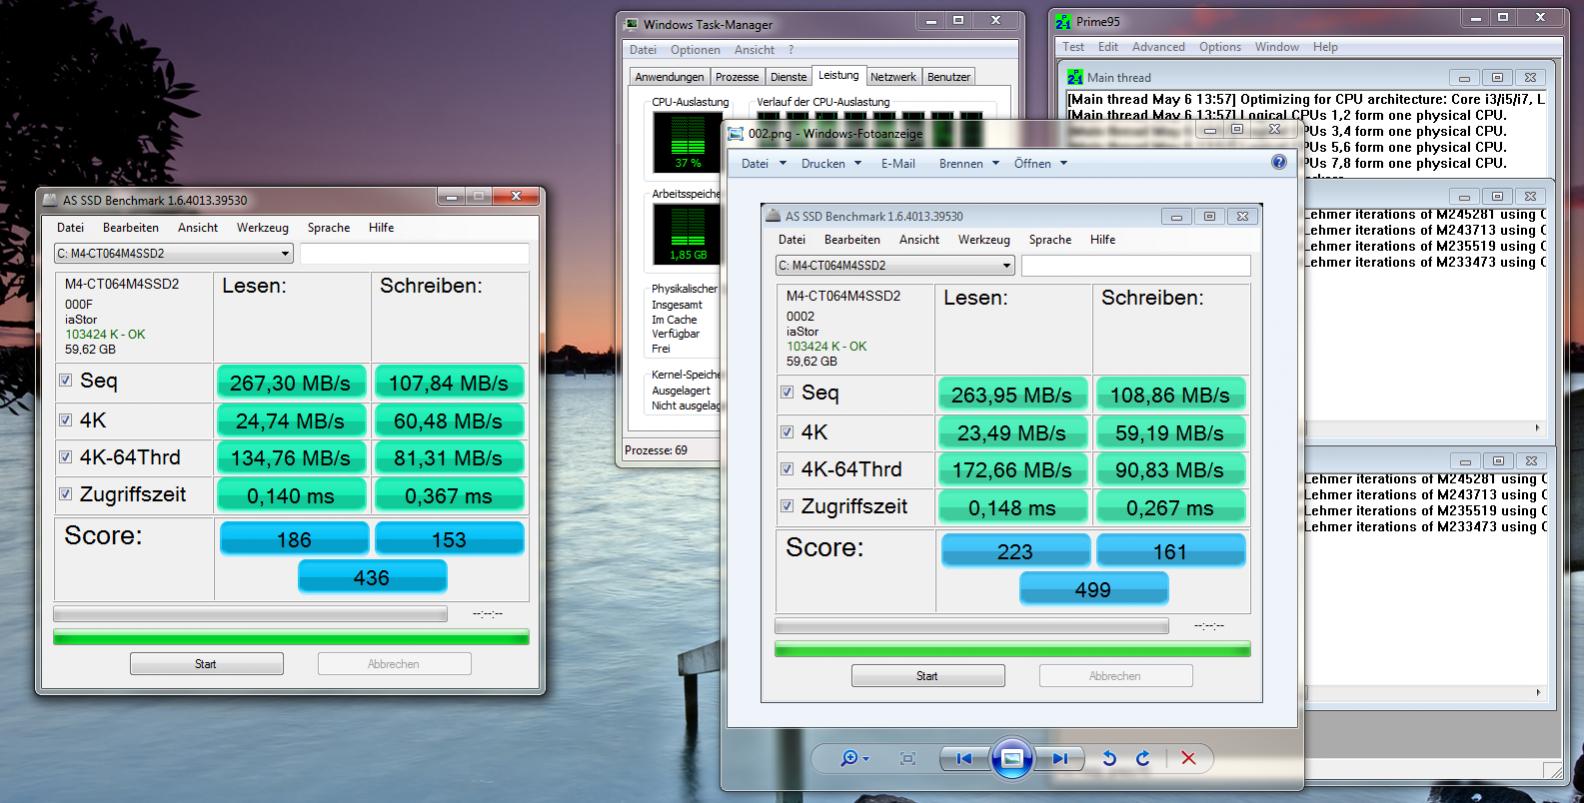Click Start button below score 436

pos(206,664)
